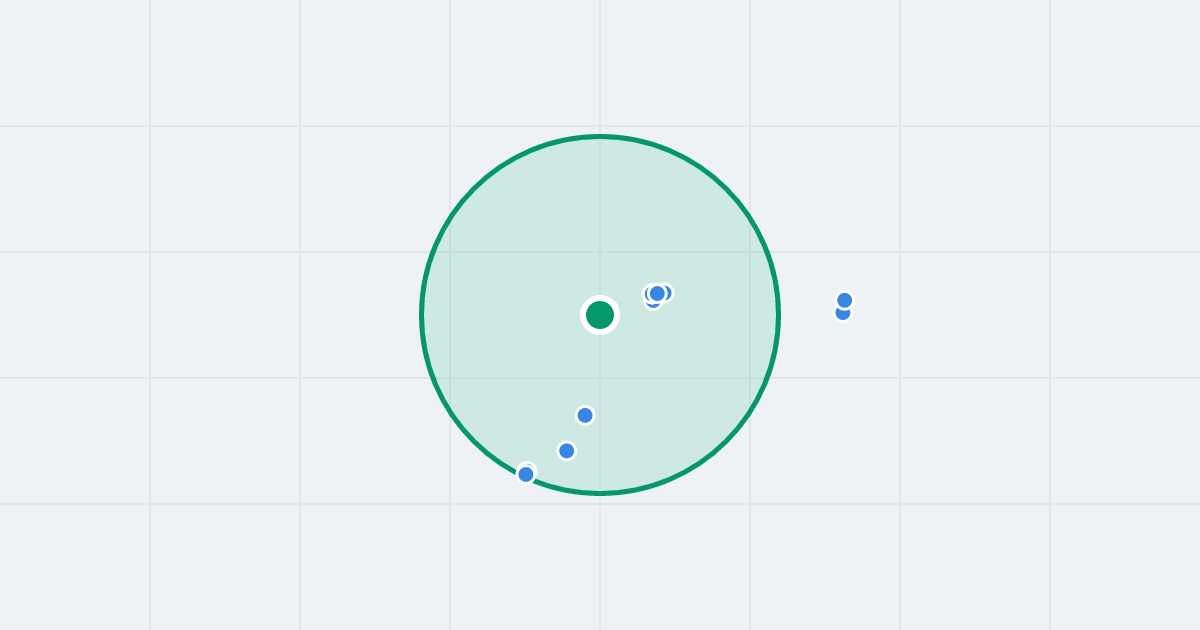This screenshot has height=630, width=1200.
Task: Click the circle outline at its leftmost point
Action: click(421, 315)
